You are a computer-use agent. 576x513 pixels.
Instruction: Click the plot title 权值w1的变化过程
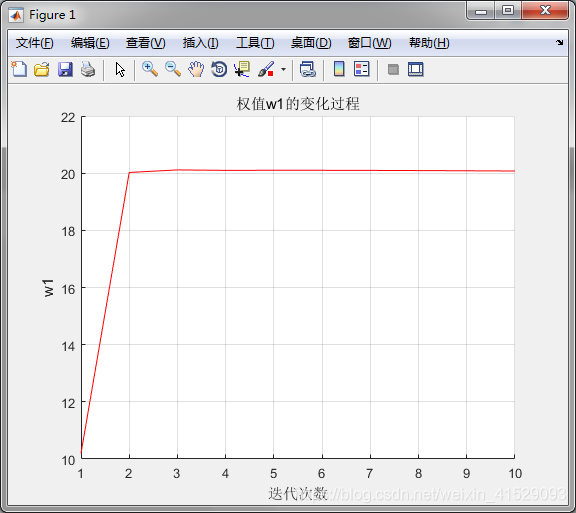tap(298, 104)
